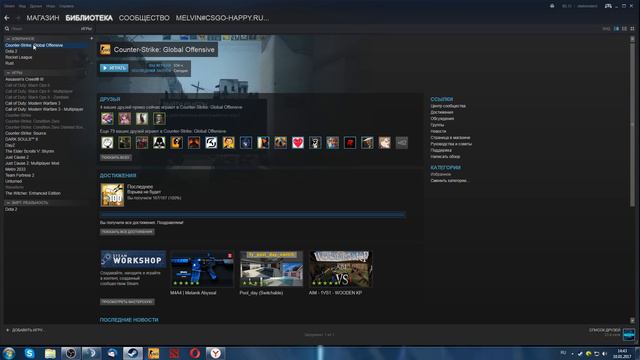640x360 pixels.
Task: Open the red heart friend avatar
Action: click(298, 142)
